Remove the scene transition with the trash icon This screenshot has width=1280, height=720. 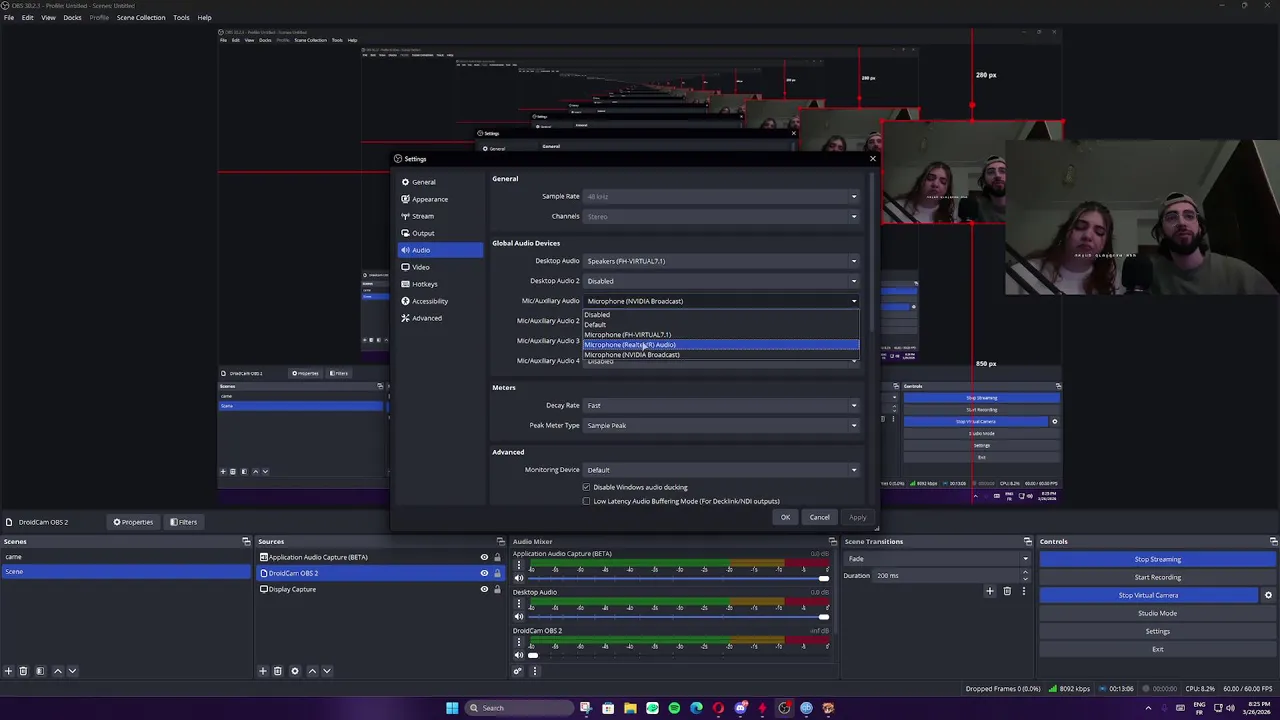[1007, 591]
